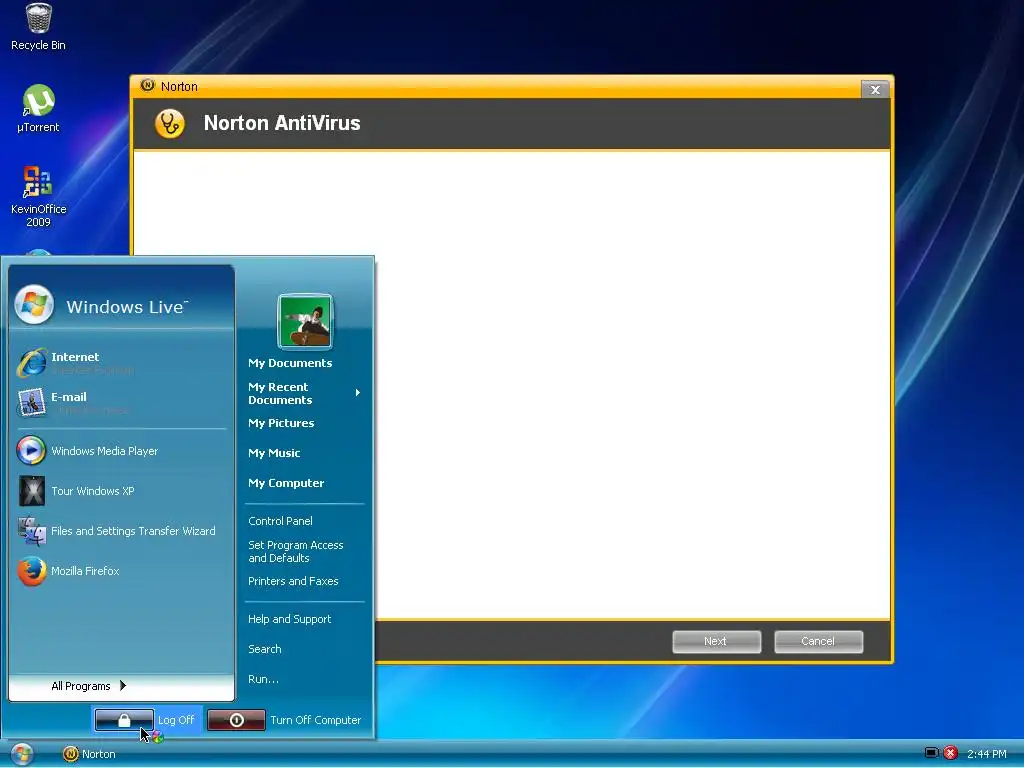The height and width of the screenshot is (768, 1024).
Task: Click the Windows Live orb logo
Action: point(34,305)
